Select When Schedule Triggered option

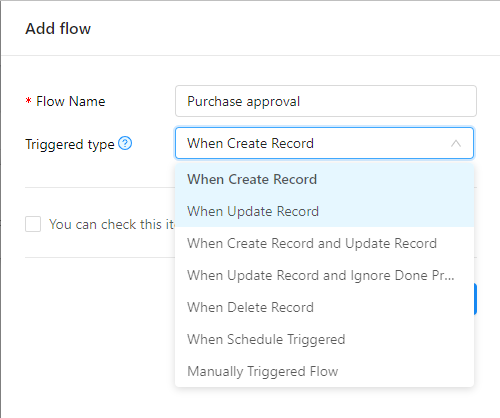pyautogui.click(x=324, y=339)
